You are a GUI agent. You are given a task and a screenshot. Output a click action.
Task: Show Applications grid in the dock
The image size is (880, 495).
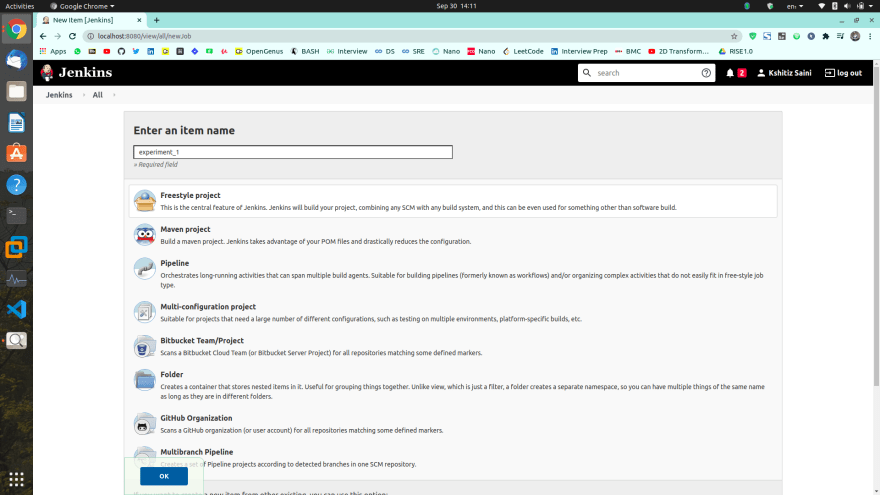pos(16,479)
